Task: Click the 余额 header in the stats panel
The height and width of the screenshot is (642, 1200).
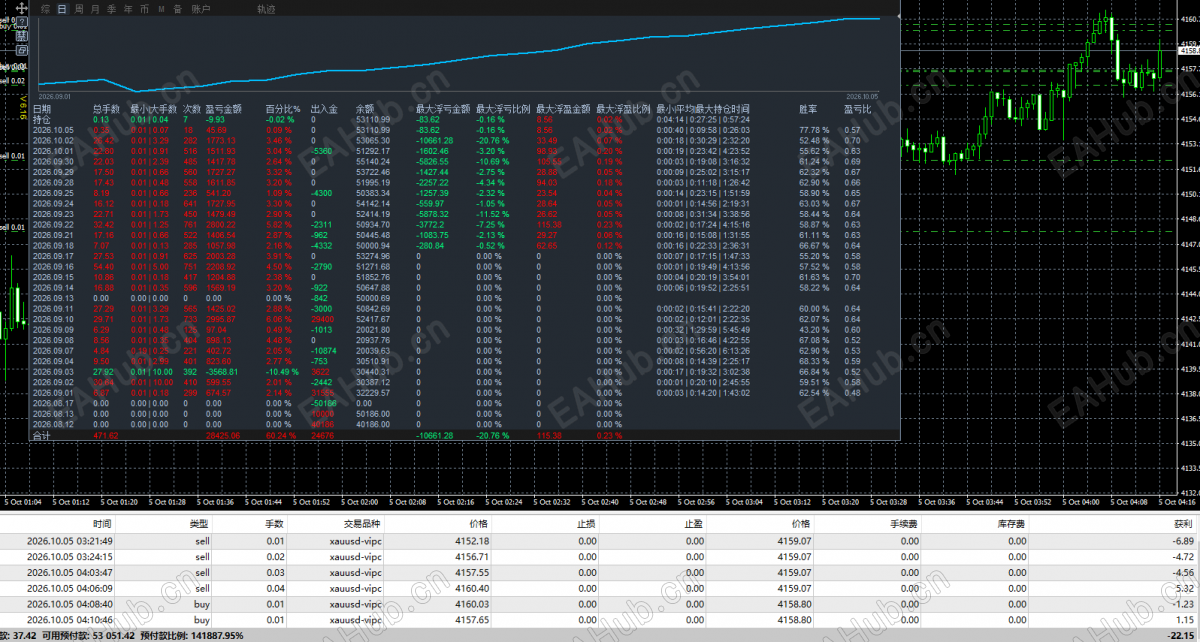Action: point(366,108)
